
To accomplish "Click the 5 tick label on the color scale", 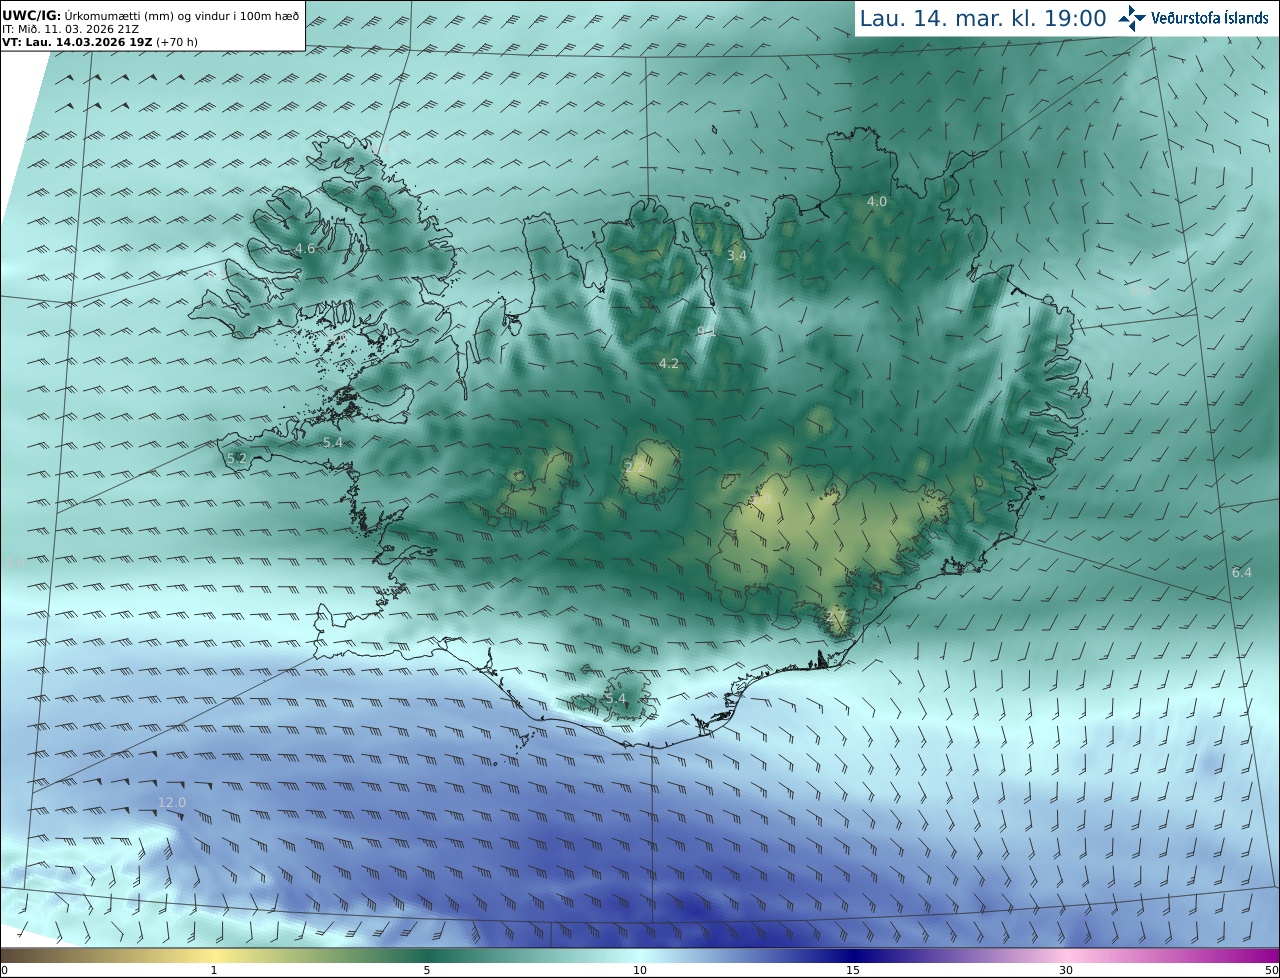I will [427, 970].
